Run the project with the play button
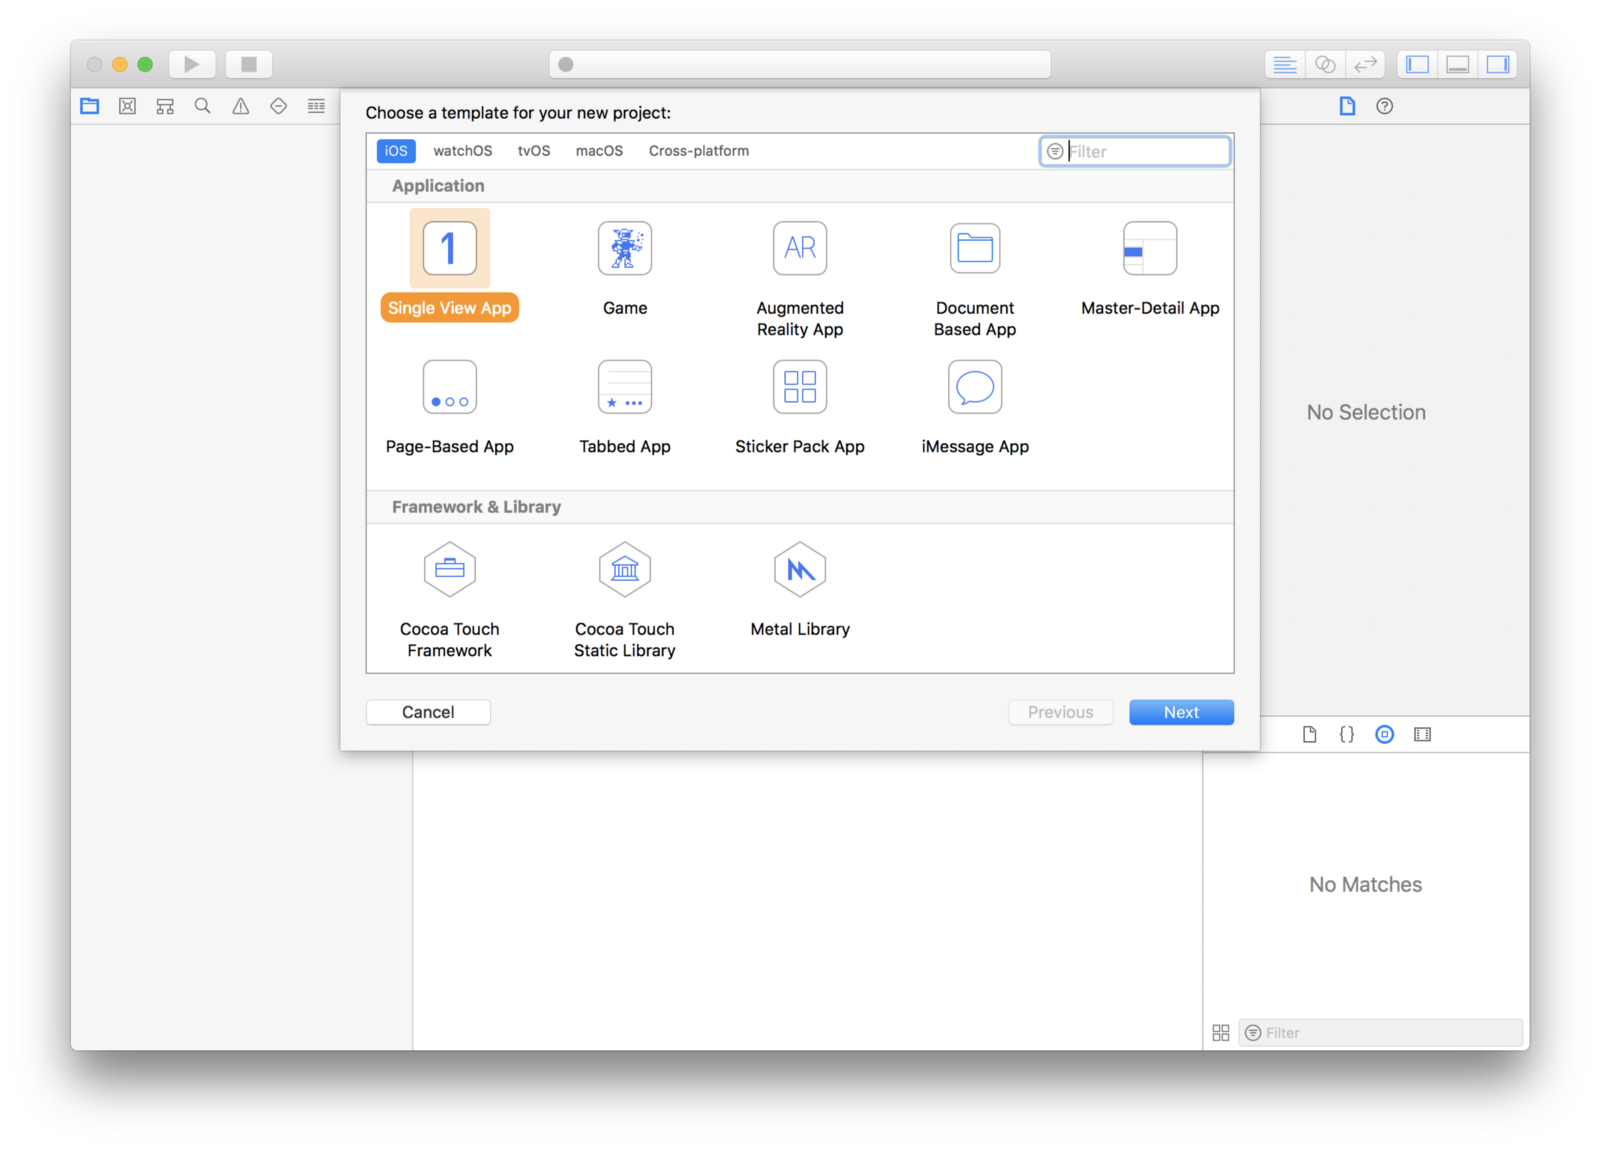Screen dimensions: 1600x1151 [x=191, y=64]
